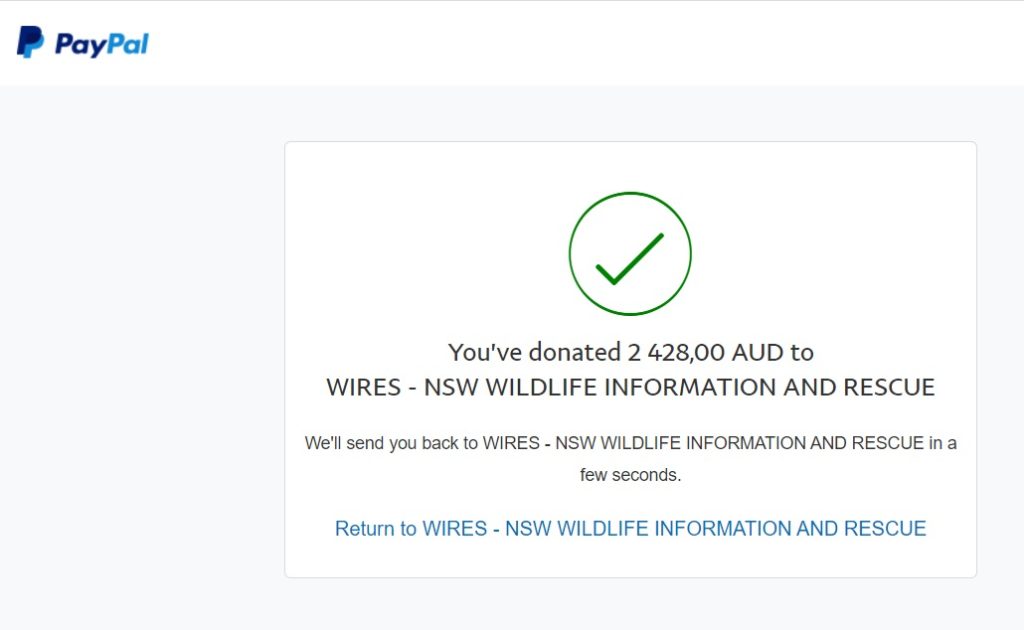The height and width of the screenshot is (630, 1024).
Task: Open the Return to WIRES link
Action: point(630,528)
